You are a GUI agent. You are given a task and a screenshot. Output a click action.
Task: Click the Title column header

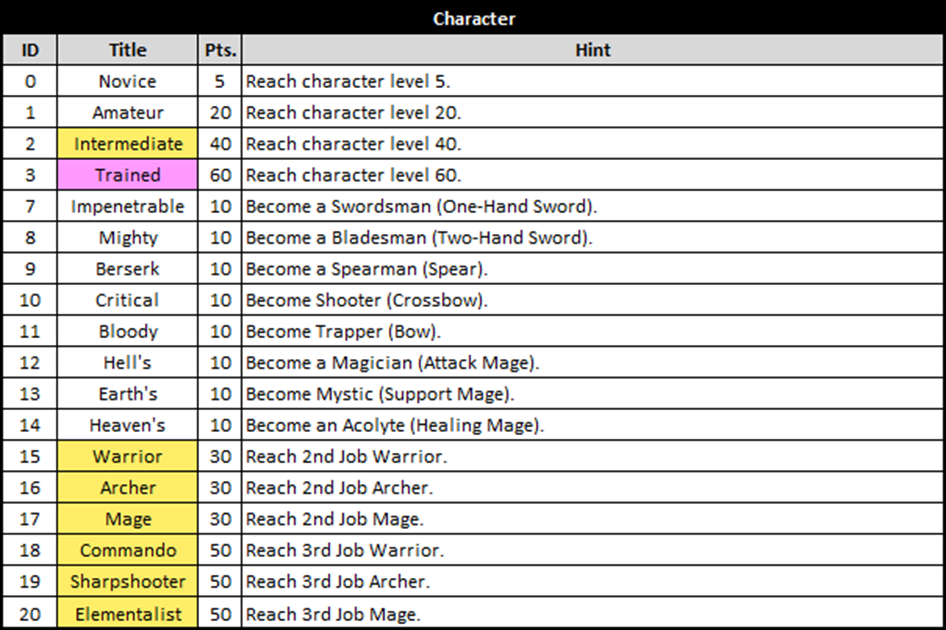point(127,50)
